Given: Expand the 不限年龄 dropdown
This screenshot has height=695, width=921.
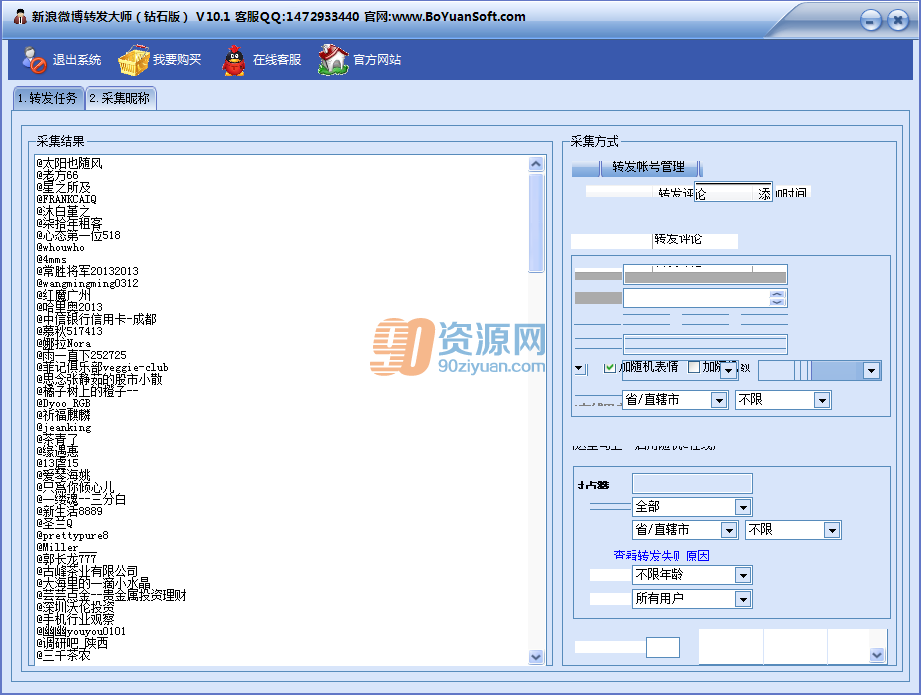Looking at the screenshot, I should click(x=742, y=575).
